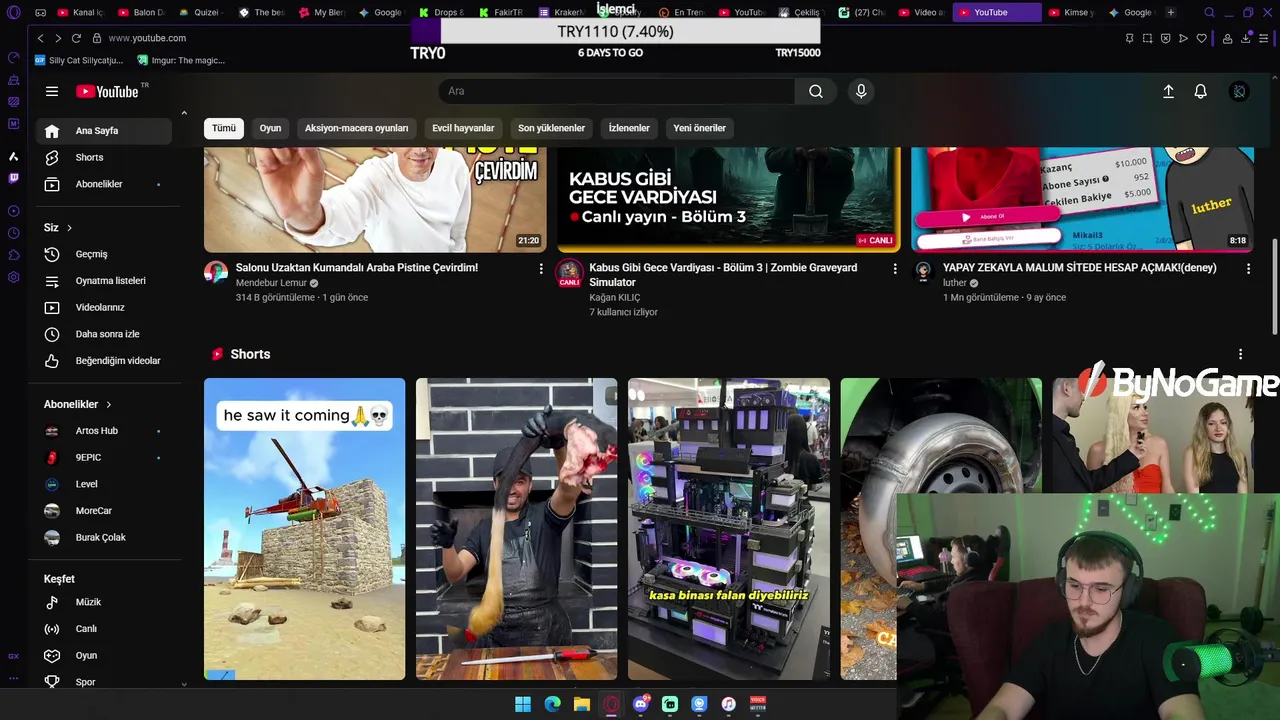
Task: Open Imgur bookmark in bookmarks bar
Action: click(181, 60)
